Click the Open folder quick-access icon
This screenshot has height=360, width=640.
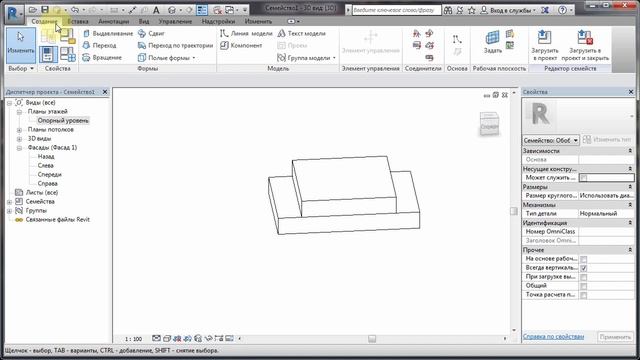coord(33,9)
